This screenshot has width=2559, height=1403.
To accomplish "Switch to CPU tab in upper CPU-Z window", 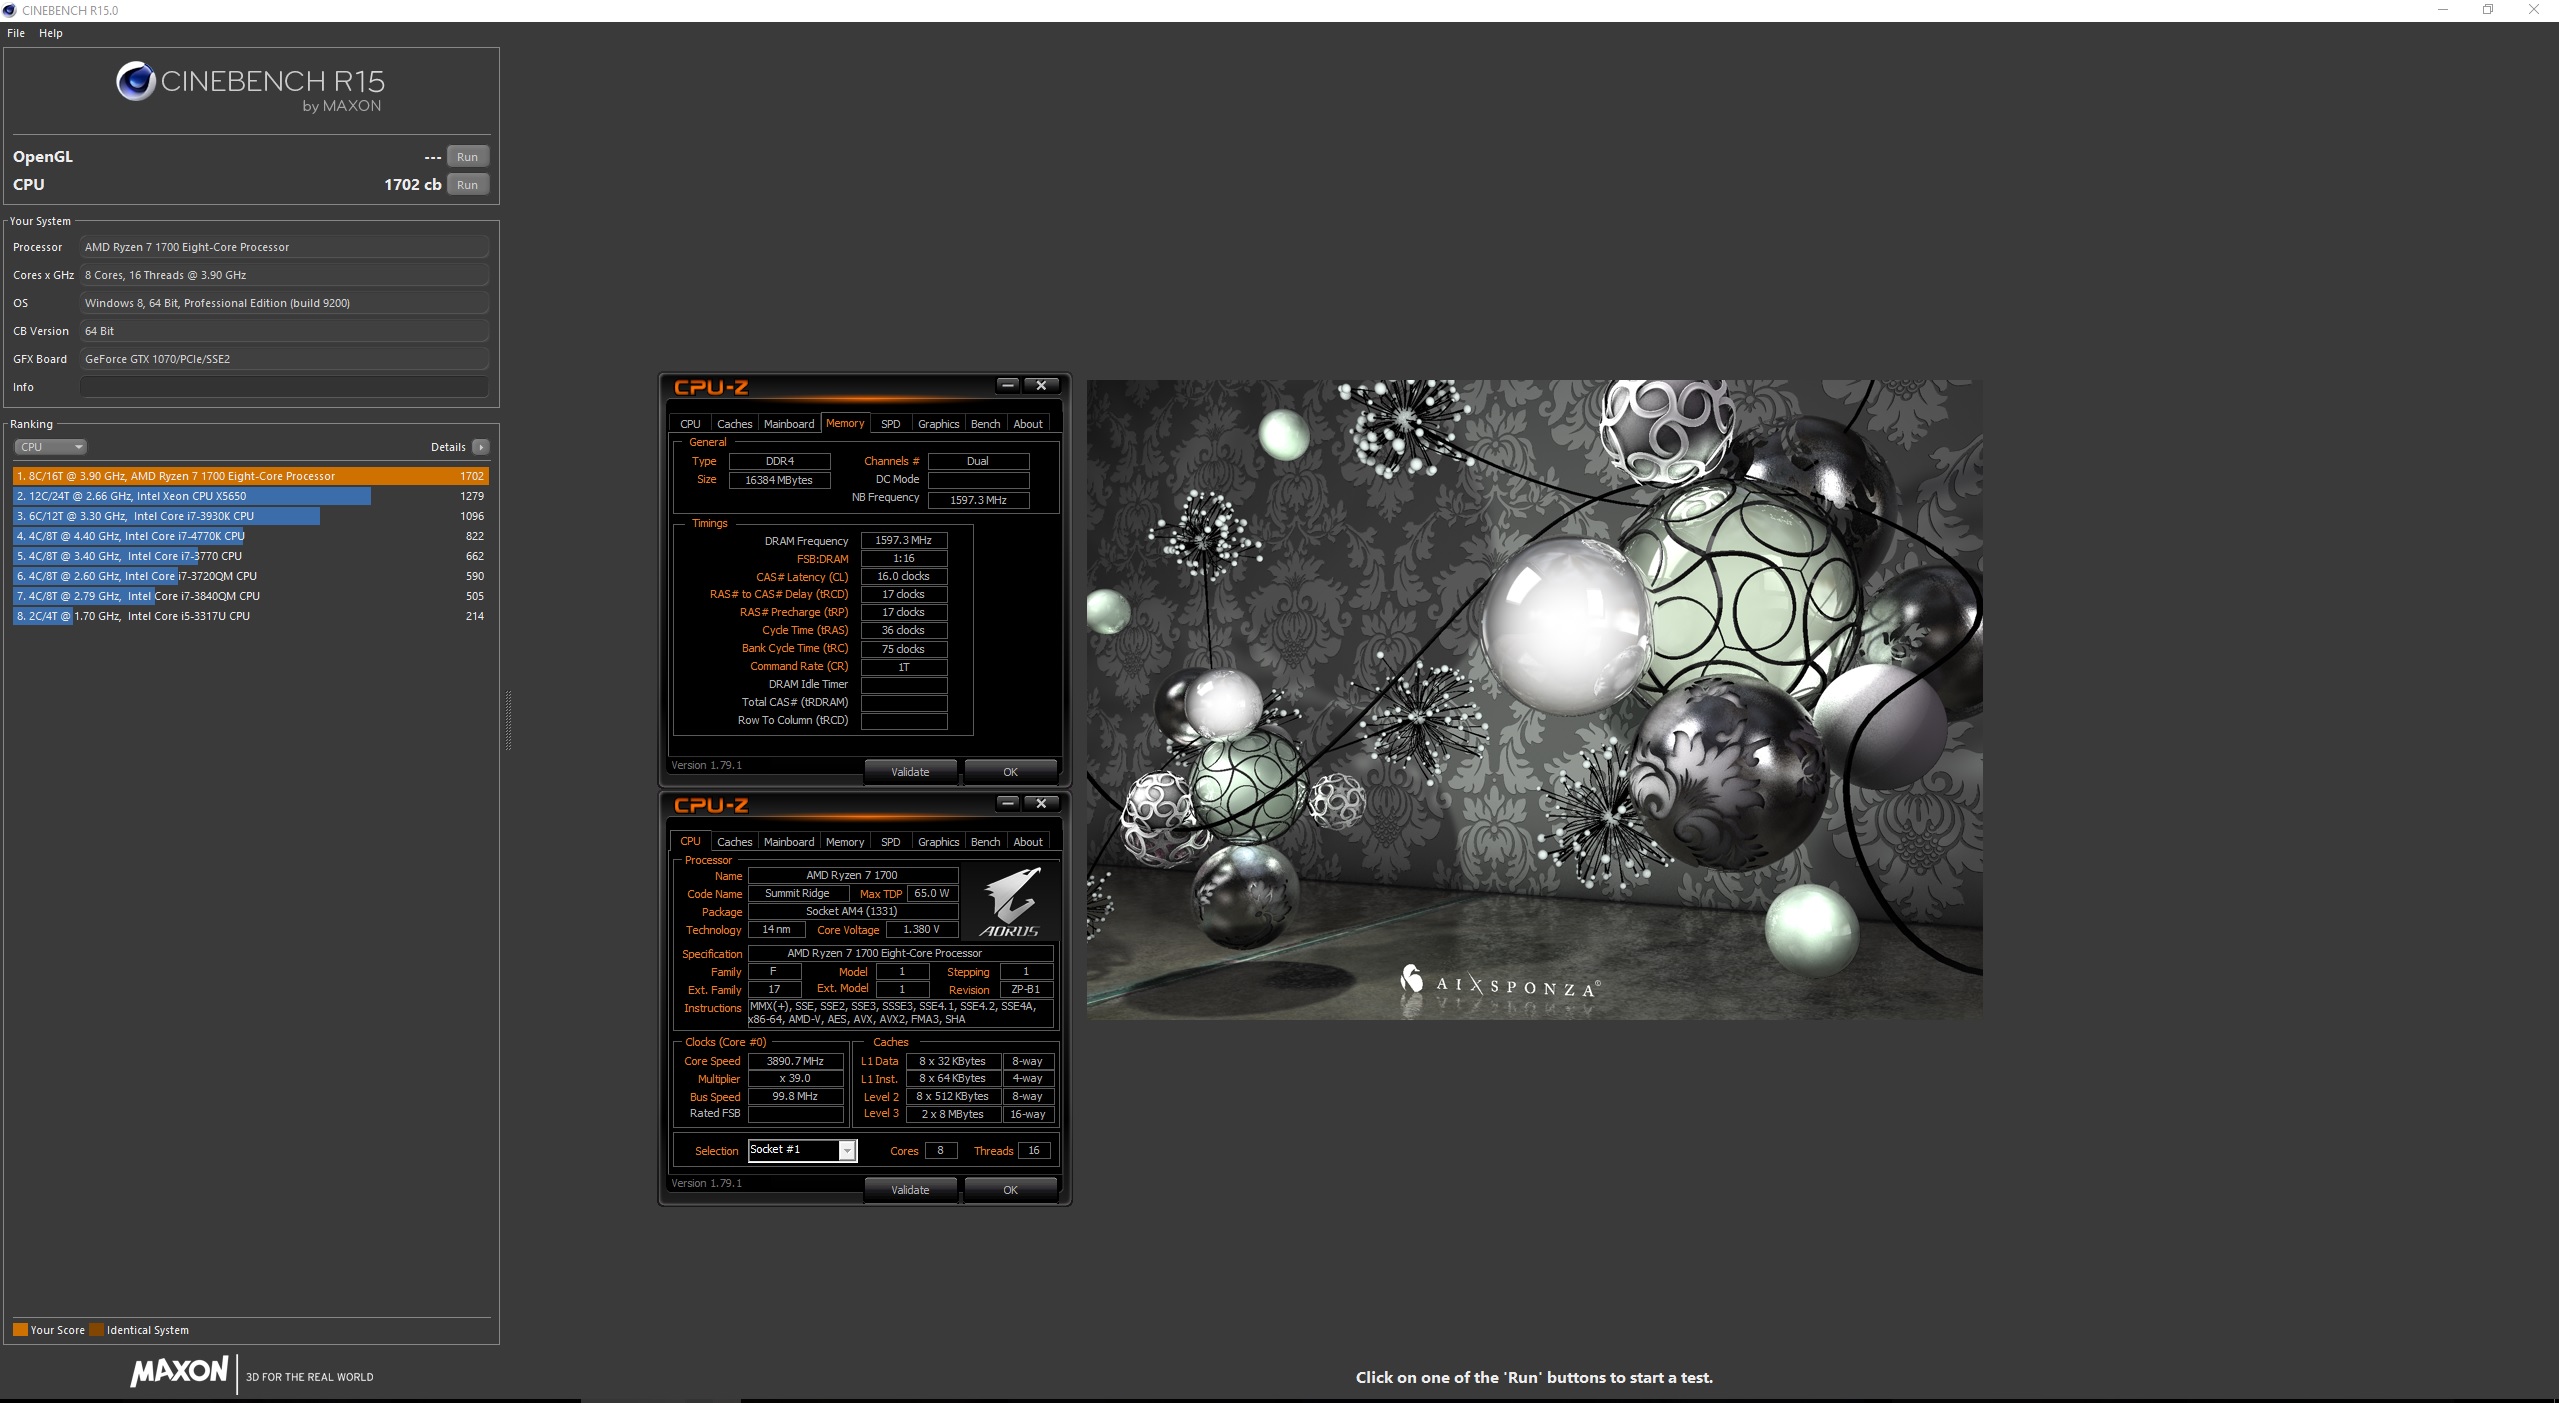I will (x=690, y=424).
